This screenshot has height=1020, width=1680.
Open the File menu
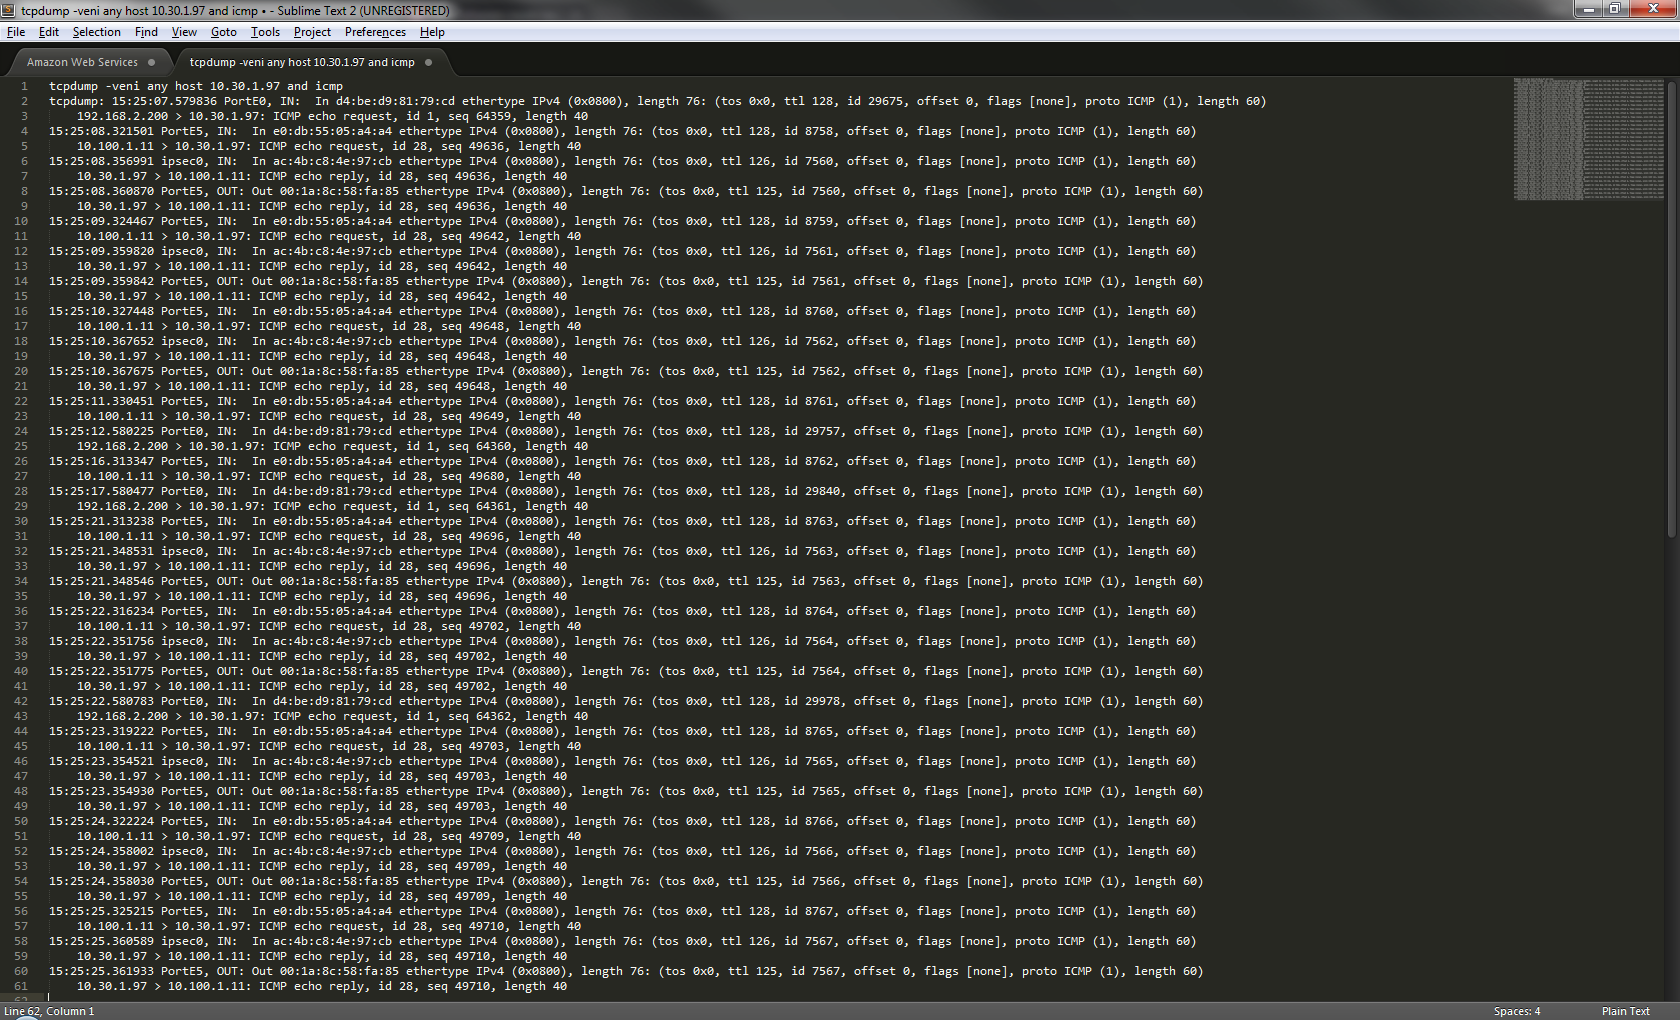[x=15, y=32]
